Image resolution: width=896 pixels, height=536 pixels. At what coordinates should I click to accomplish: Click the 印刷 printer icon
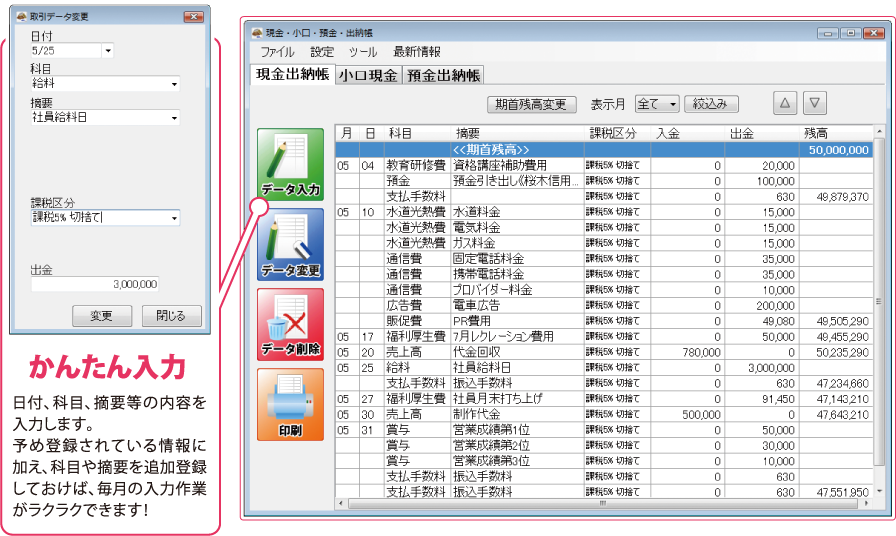coord(290,404)
